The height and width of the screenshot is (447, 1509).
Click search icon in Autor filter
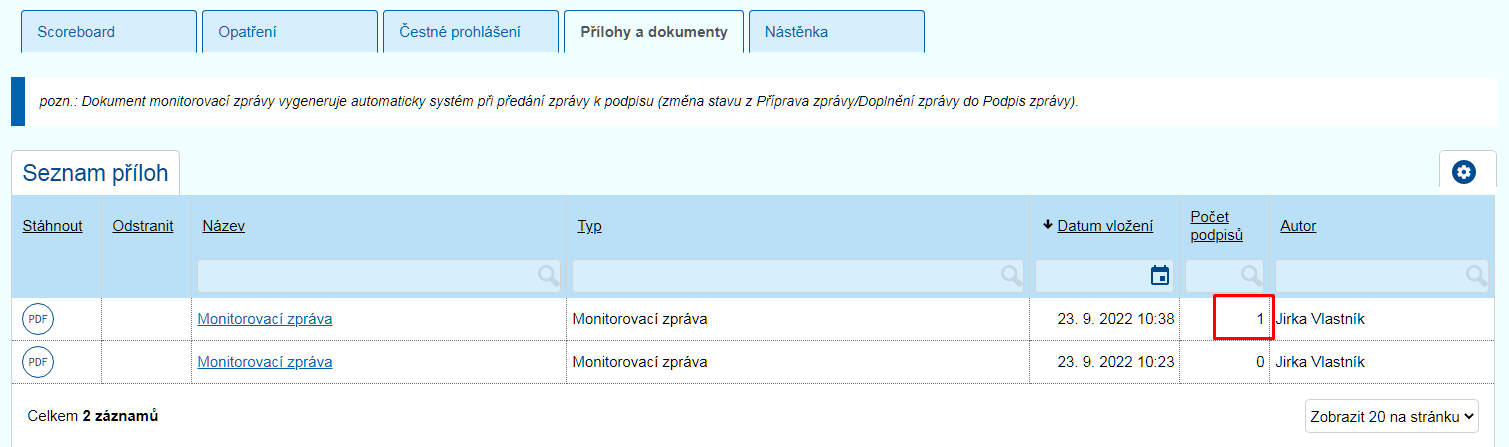point(1476,276)
